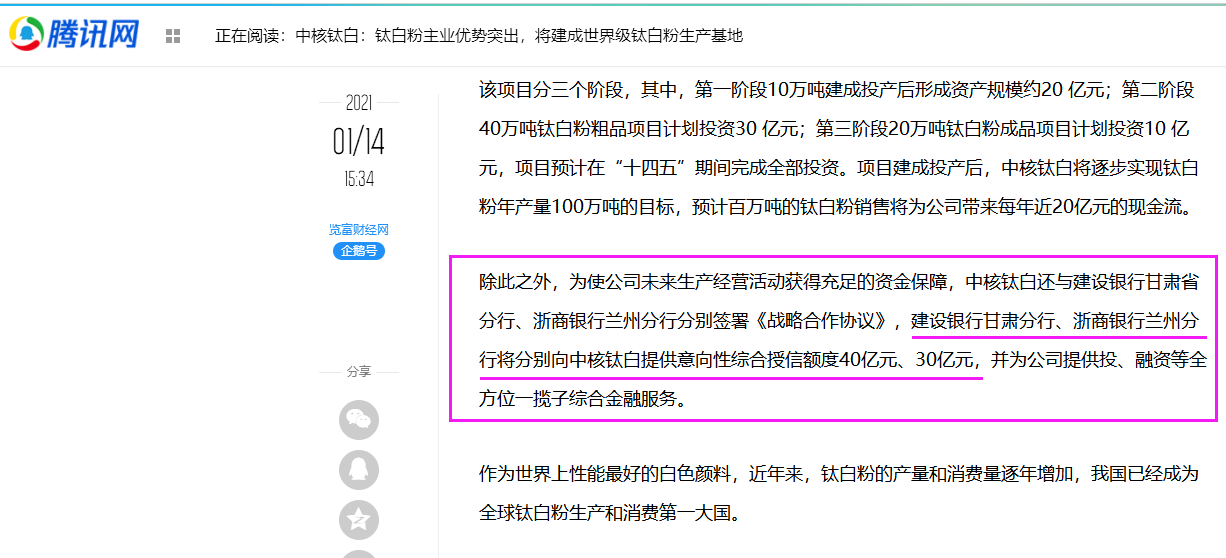Click the year 2021 label
Image resolution: width=1226 pixels, height=558 pixels.
click(x=359, y=103)
